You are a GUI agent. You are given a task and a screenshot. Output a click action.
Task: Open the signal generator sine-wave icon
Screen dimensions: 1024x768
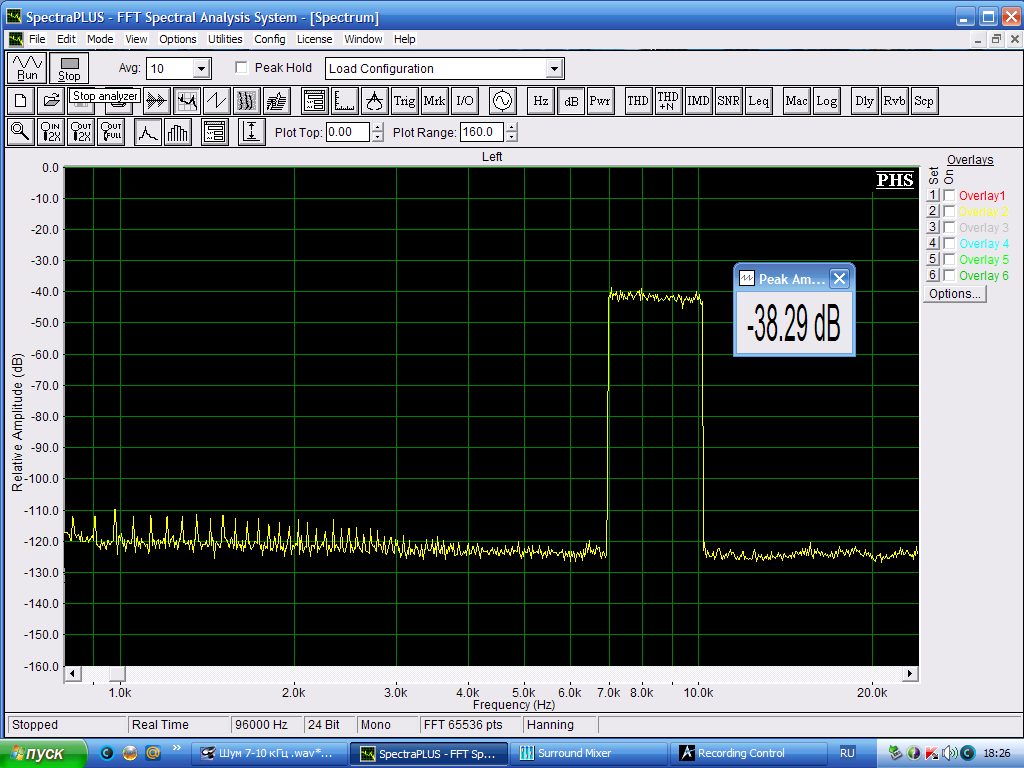(x=500, y=101)
